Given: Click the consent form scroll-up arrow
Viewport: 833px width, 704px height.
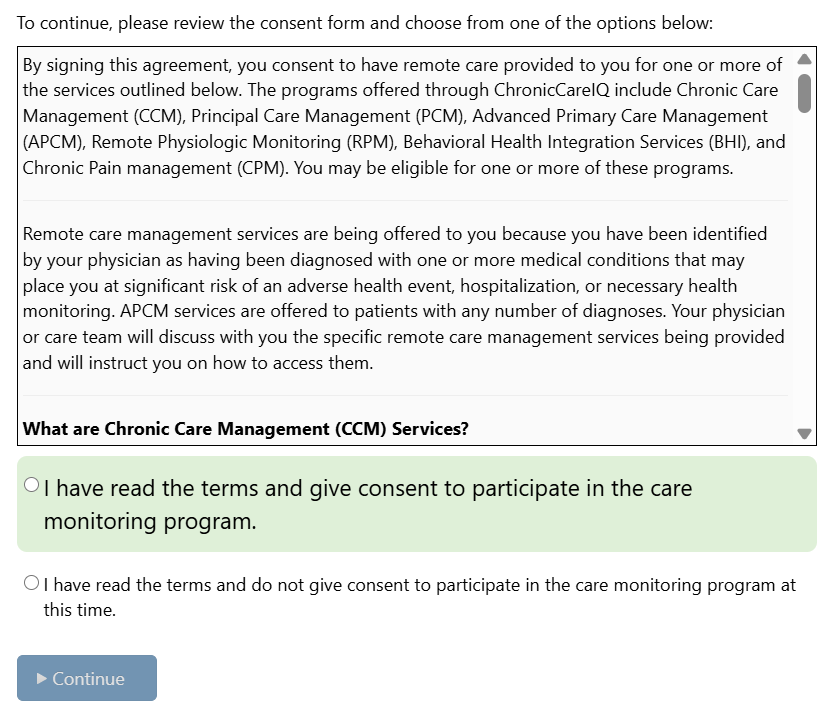Looking at the screenshot, I should coord(804,59).
